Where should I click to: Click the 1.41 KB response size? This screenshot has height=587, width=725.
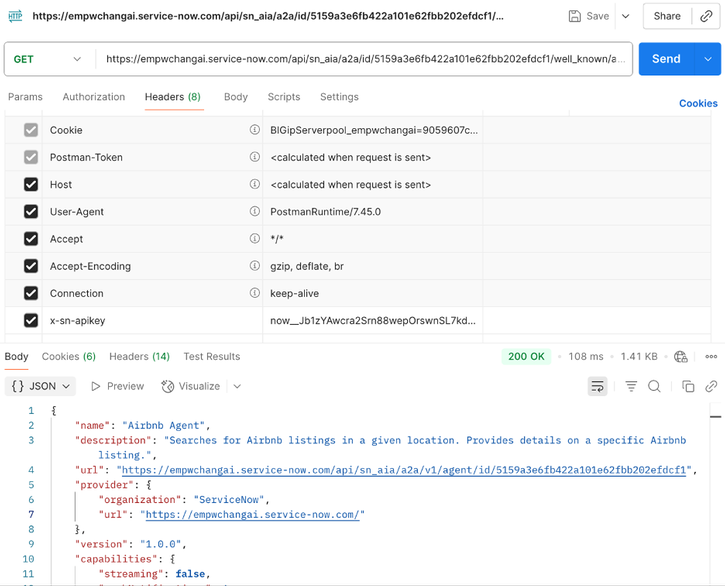(639, 357)
